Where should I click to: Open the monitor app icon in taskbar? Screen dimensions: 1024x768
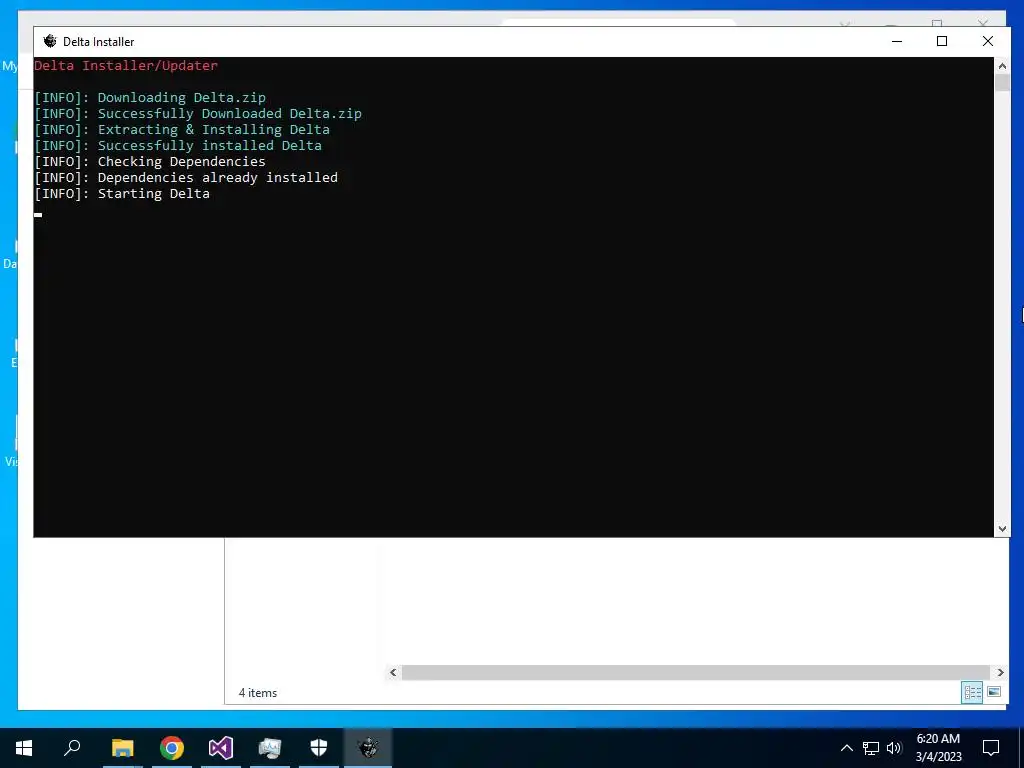(x=270, y=748)
